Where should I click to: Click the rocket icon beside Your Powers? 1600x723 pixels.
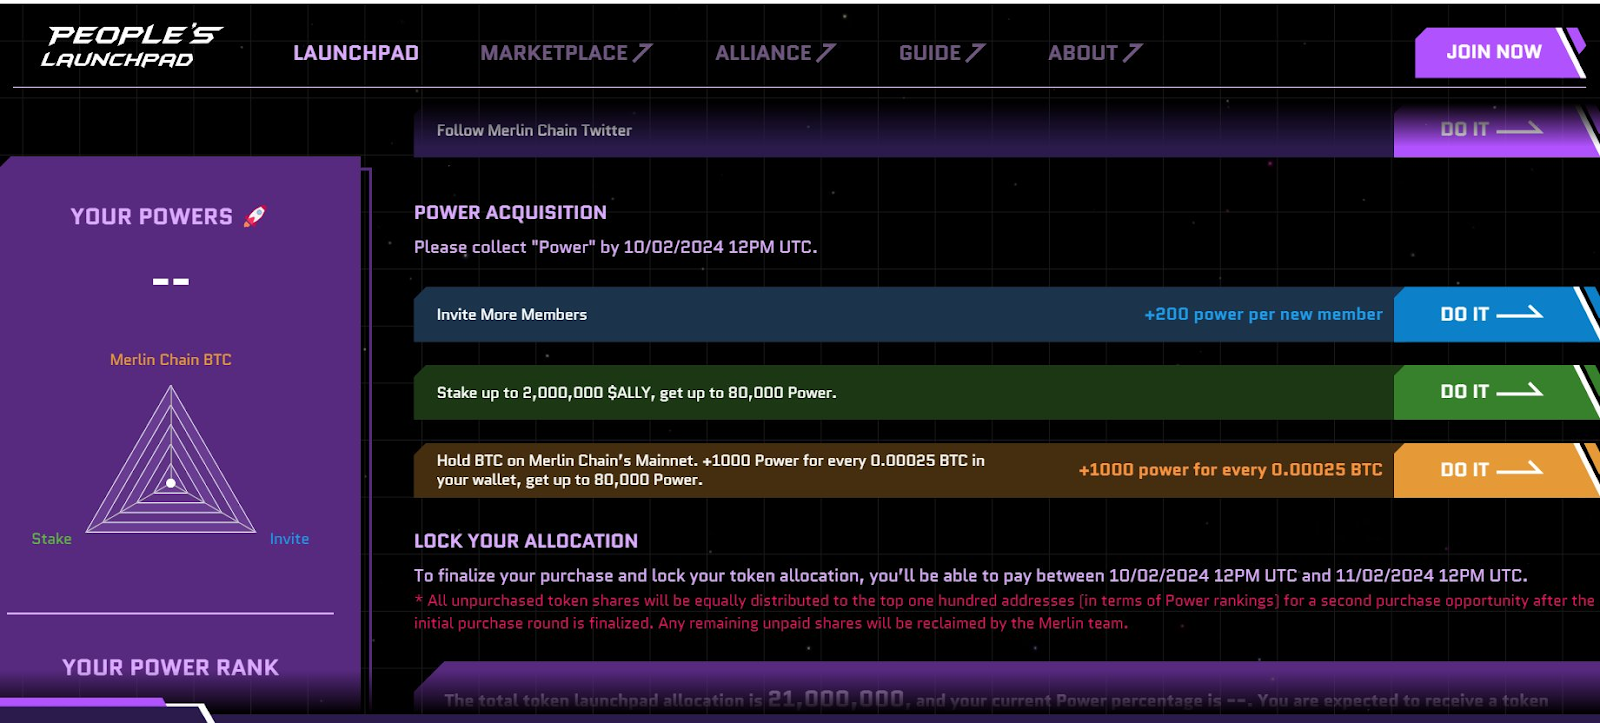click(x=255, y=216)
